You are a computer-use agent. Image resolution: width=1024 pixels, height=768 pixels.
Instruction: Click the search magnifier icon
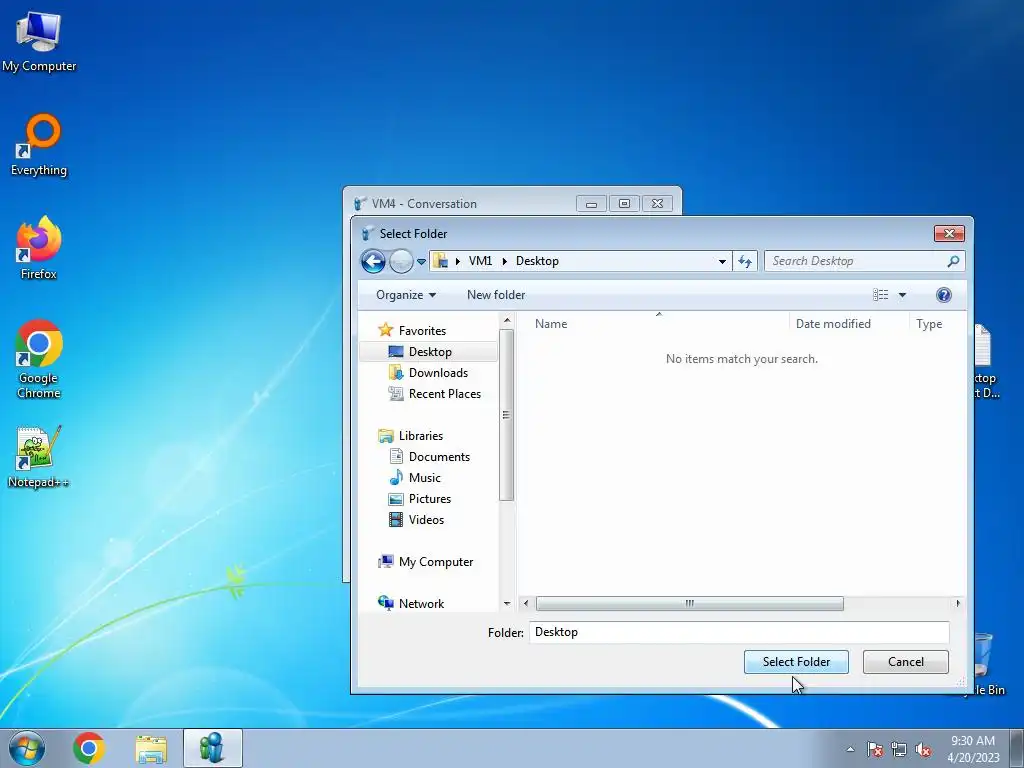[x=953, y=261]
